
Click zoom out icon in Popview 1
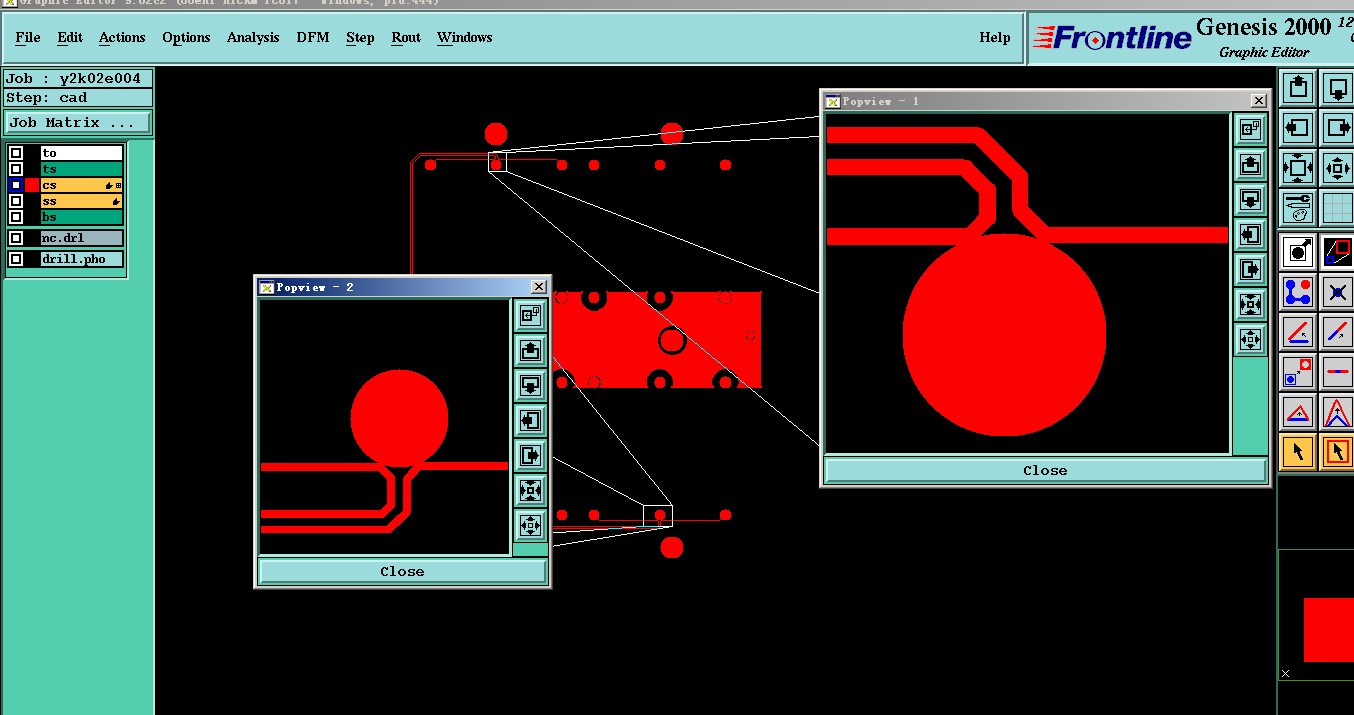[x=1250, y=339]
